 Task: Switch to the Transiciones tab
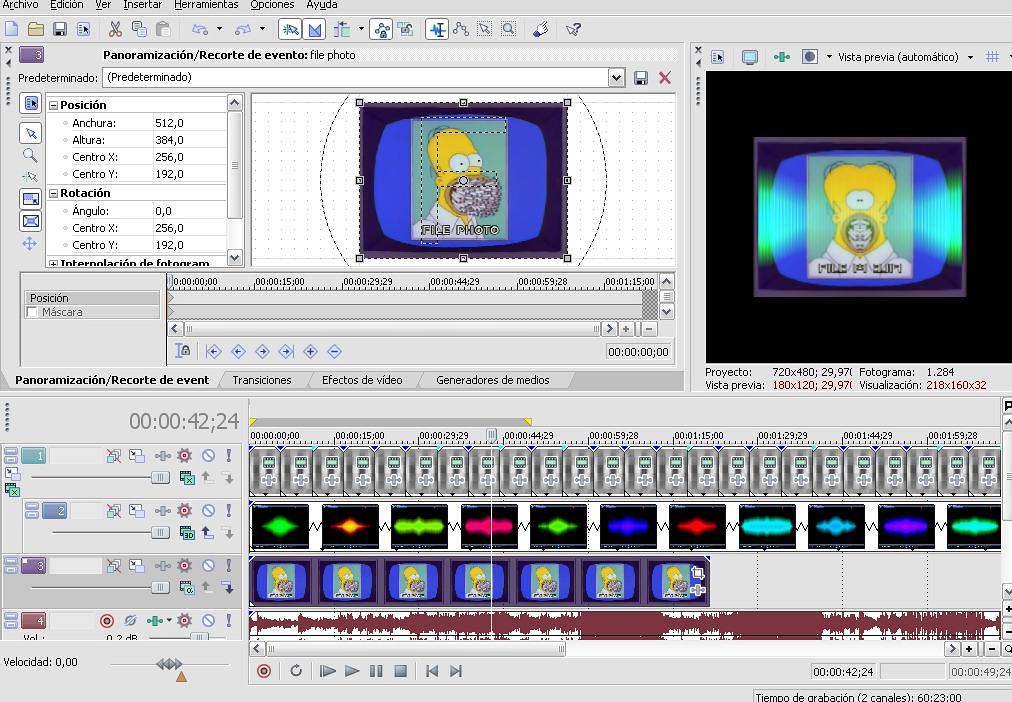[261, 380]
